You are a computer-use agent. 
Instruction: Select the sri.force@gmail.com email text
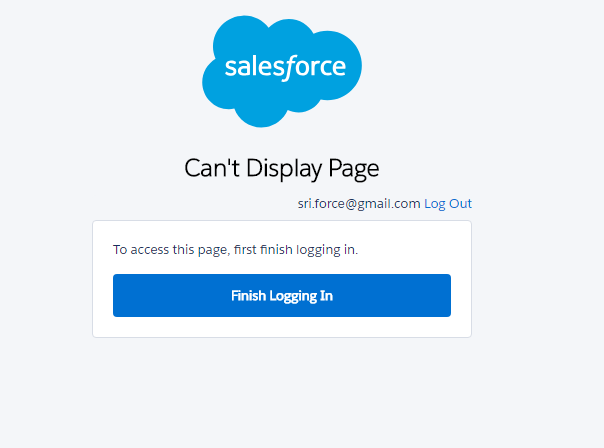[x=359, y=203]
